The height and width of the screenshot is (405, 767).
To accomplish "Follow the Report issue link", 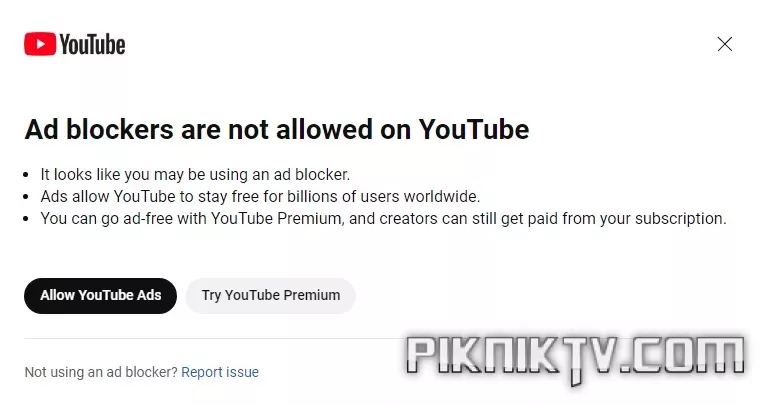I will (x=220, y=372).
